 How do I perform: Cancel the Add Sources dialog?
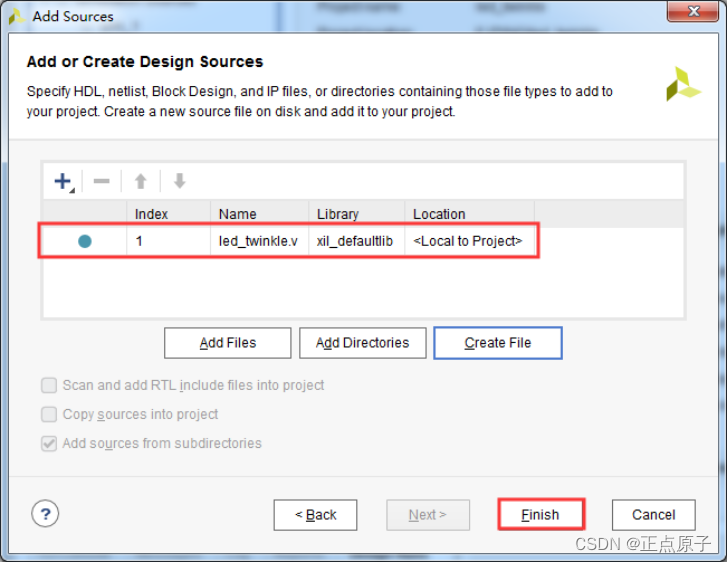coord(654,515)
